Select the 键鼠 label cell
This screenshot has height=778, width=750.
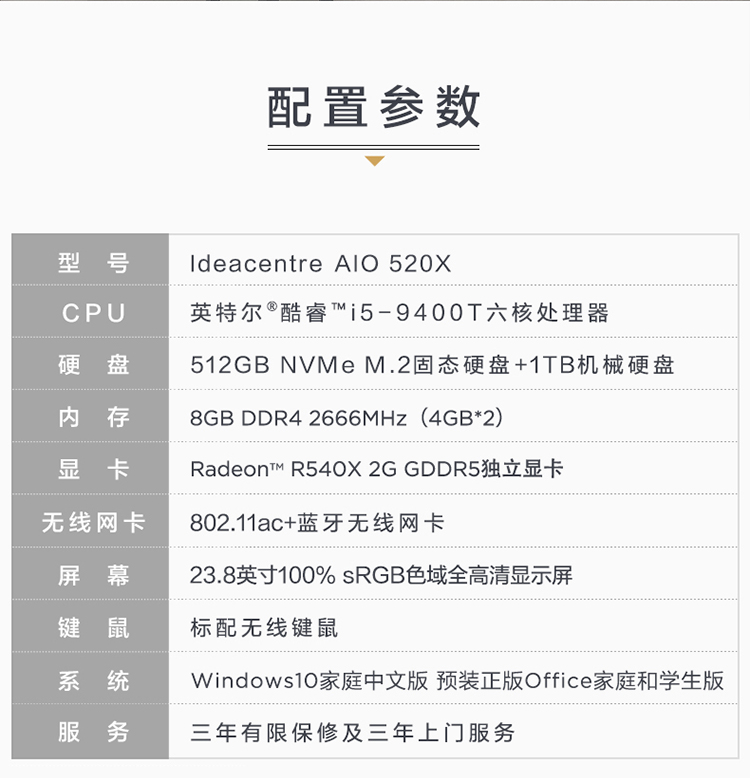pyautogui.click(x=90, y=626)
